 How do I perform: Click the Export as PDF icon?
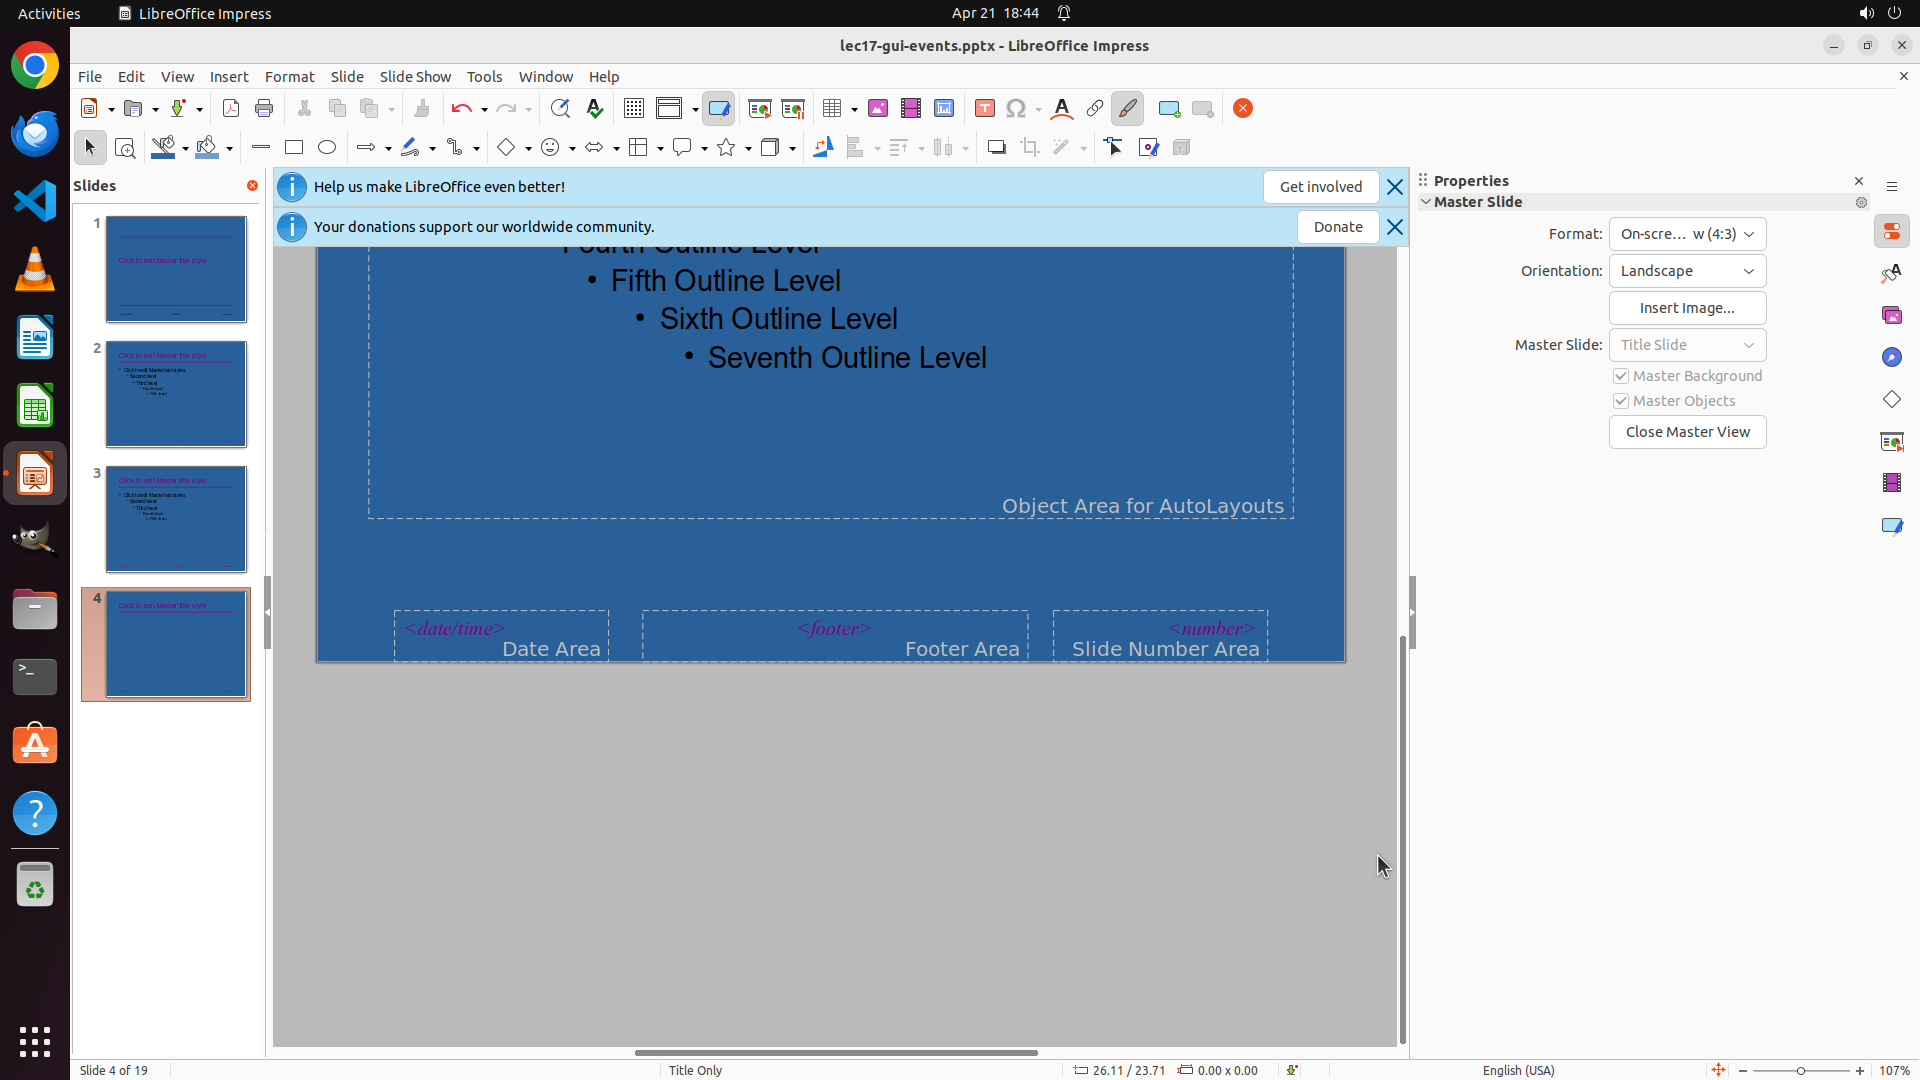click(231, 108)
